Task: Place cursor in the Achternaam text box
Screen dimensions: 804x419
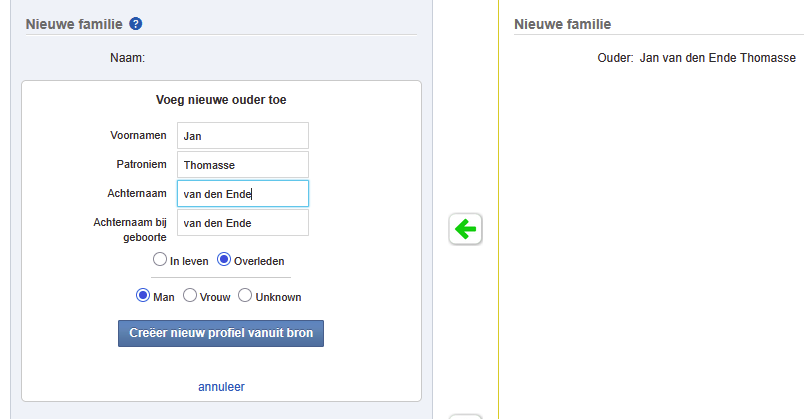Action: (x=242, y=193)
